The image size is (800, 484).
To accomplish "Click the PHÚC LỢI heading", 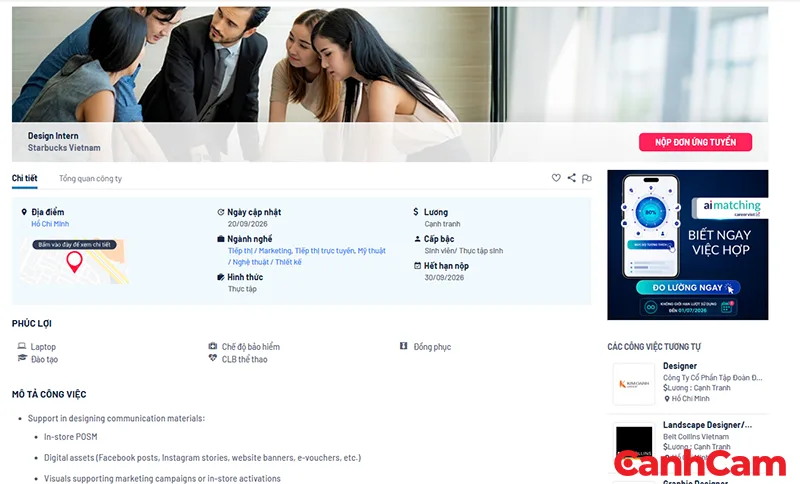I will tap(32, 323).
